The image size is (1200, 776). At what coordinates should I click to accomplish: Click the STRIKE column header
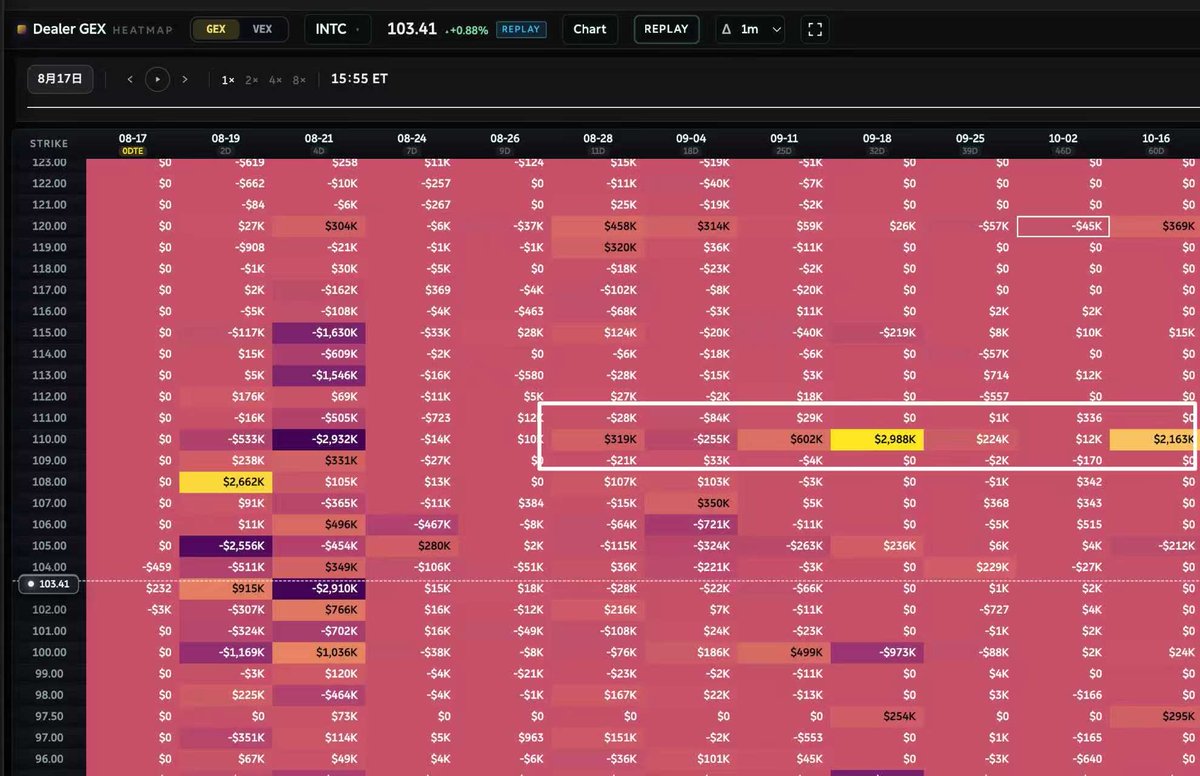click(x=48, y=143)
